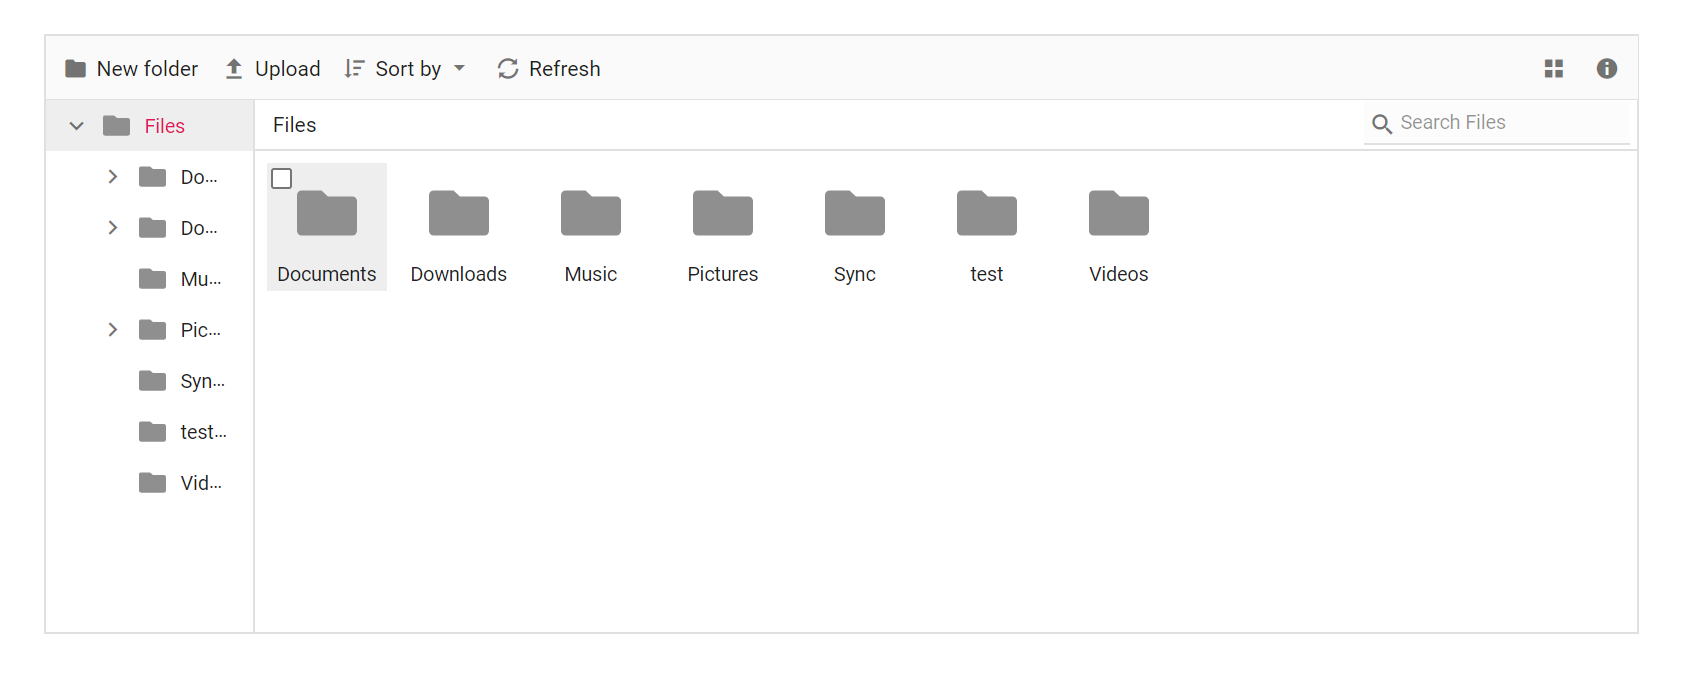The height and width of the screenshot is (690, 1683).
Task: Select the Documents folder icon
Action: pos(327,213)
